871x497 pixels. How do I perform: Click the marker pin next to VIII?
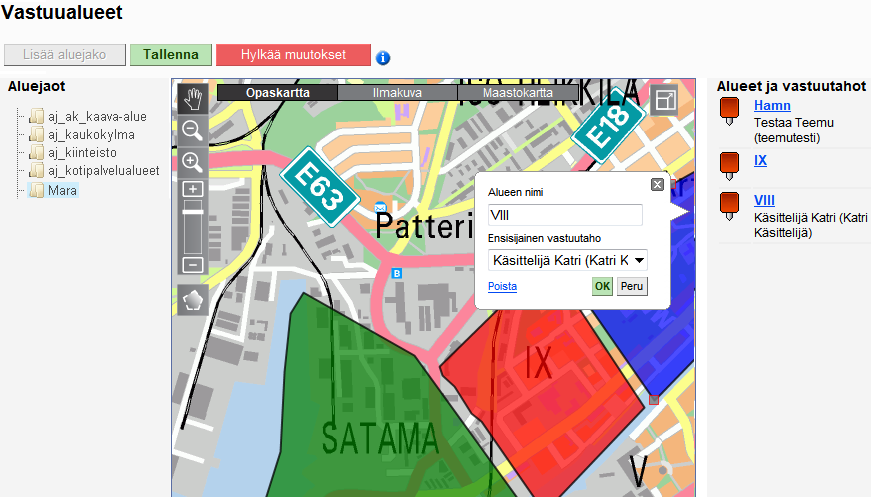729,206
